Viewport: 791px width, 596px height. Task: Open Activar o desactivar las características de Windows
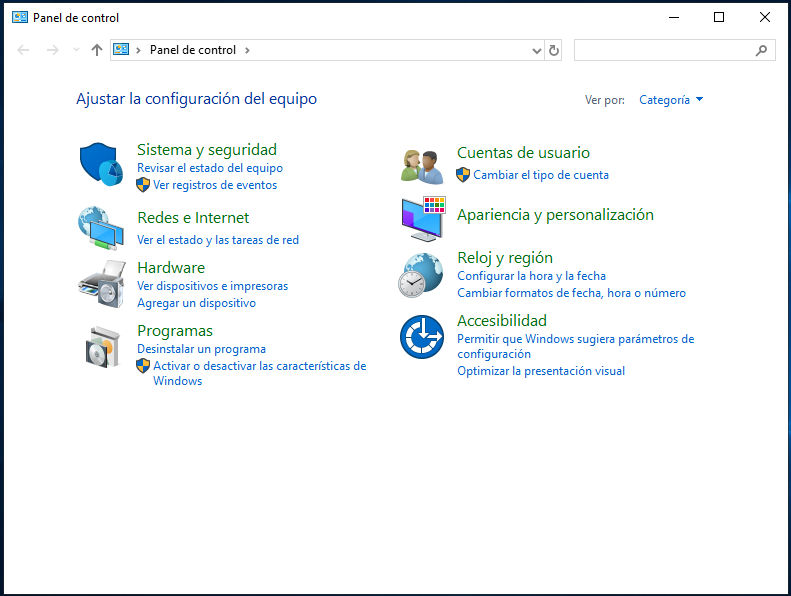click(x=259, y=373)
